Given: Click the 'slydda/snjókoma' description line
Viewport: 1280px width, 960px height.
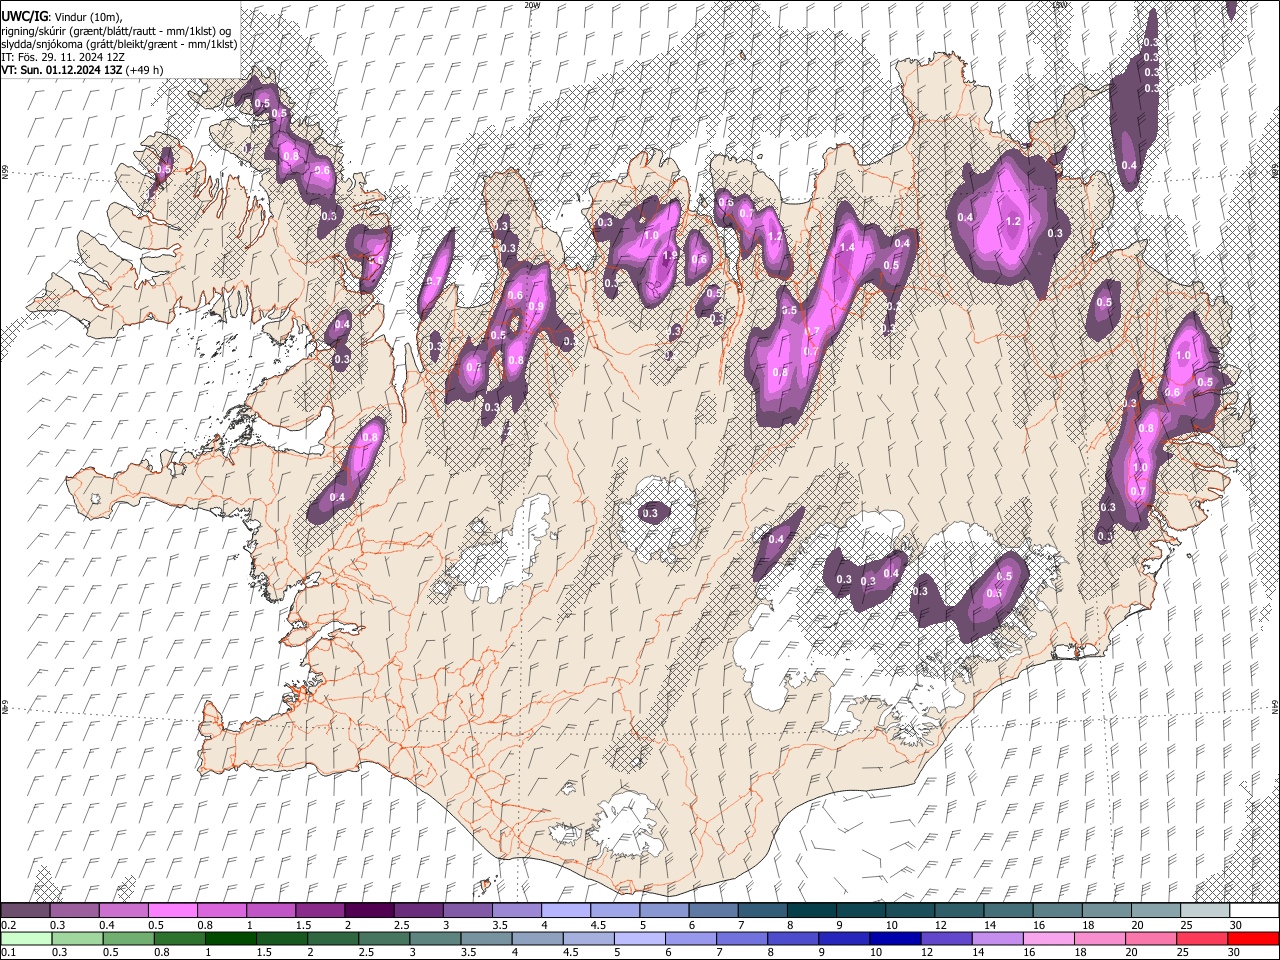Looking at the screenshot, I should [119, 44].
